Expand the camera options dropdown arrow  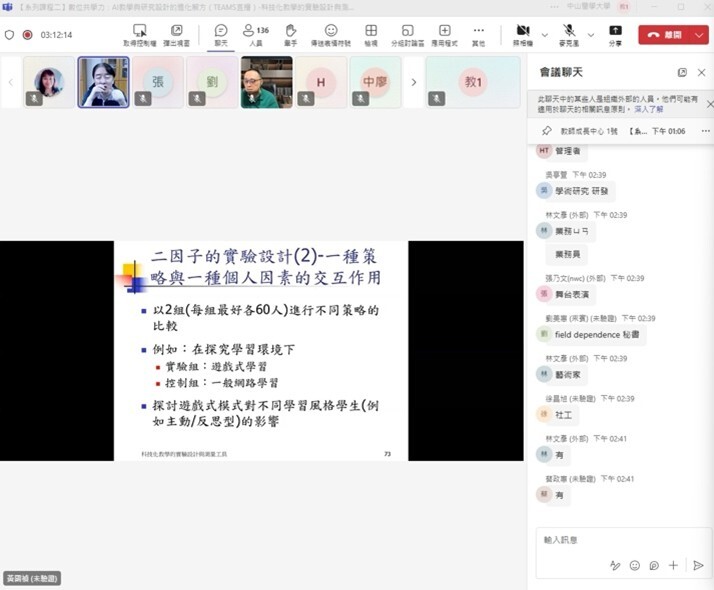[545, 34]
